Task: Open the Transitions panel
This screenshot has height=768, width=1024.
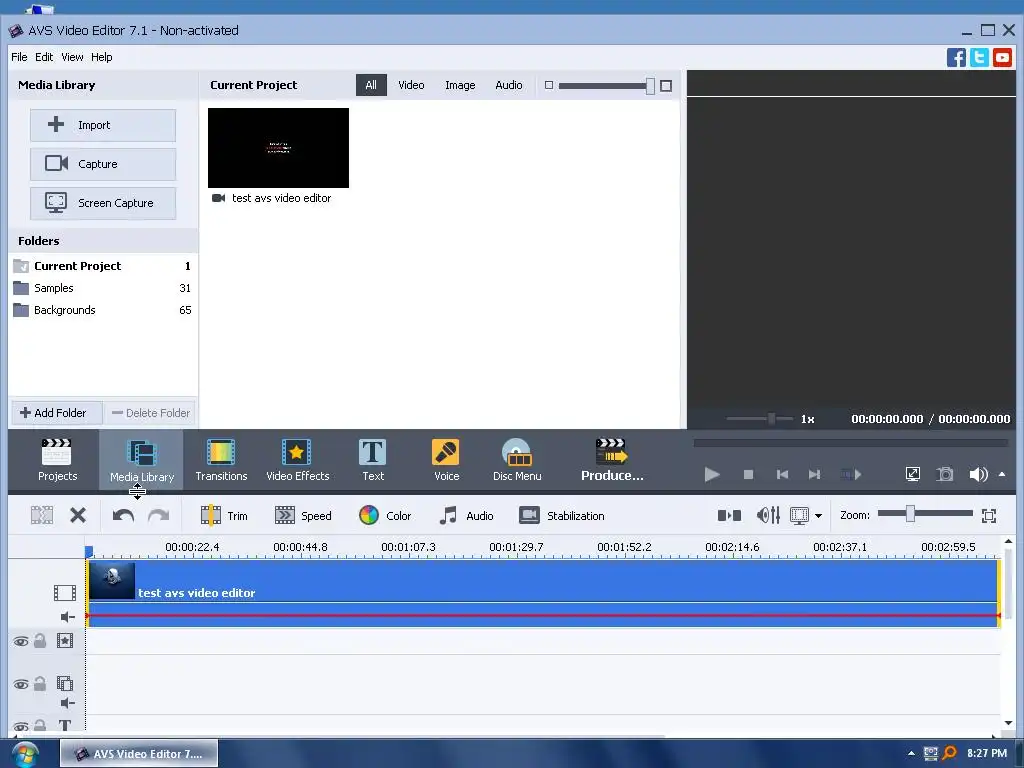Action: tap(221, 460)
